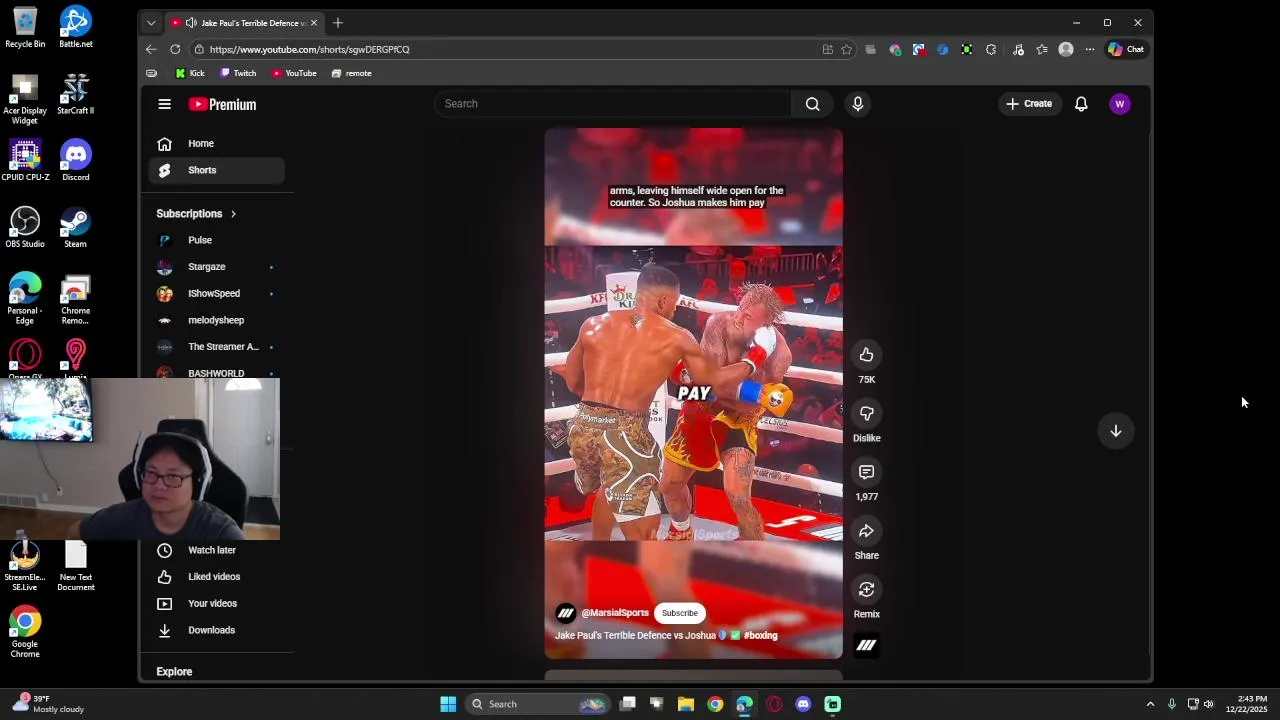The image size is (1280, 720).
Task: Open the Windows Start menu
Action: [x=448, y=704]
